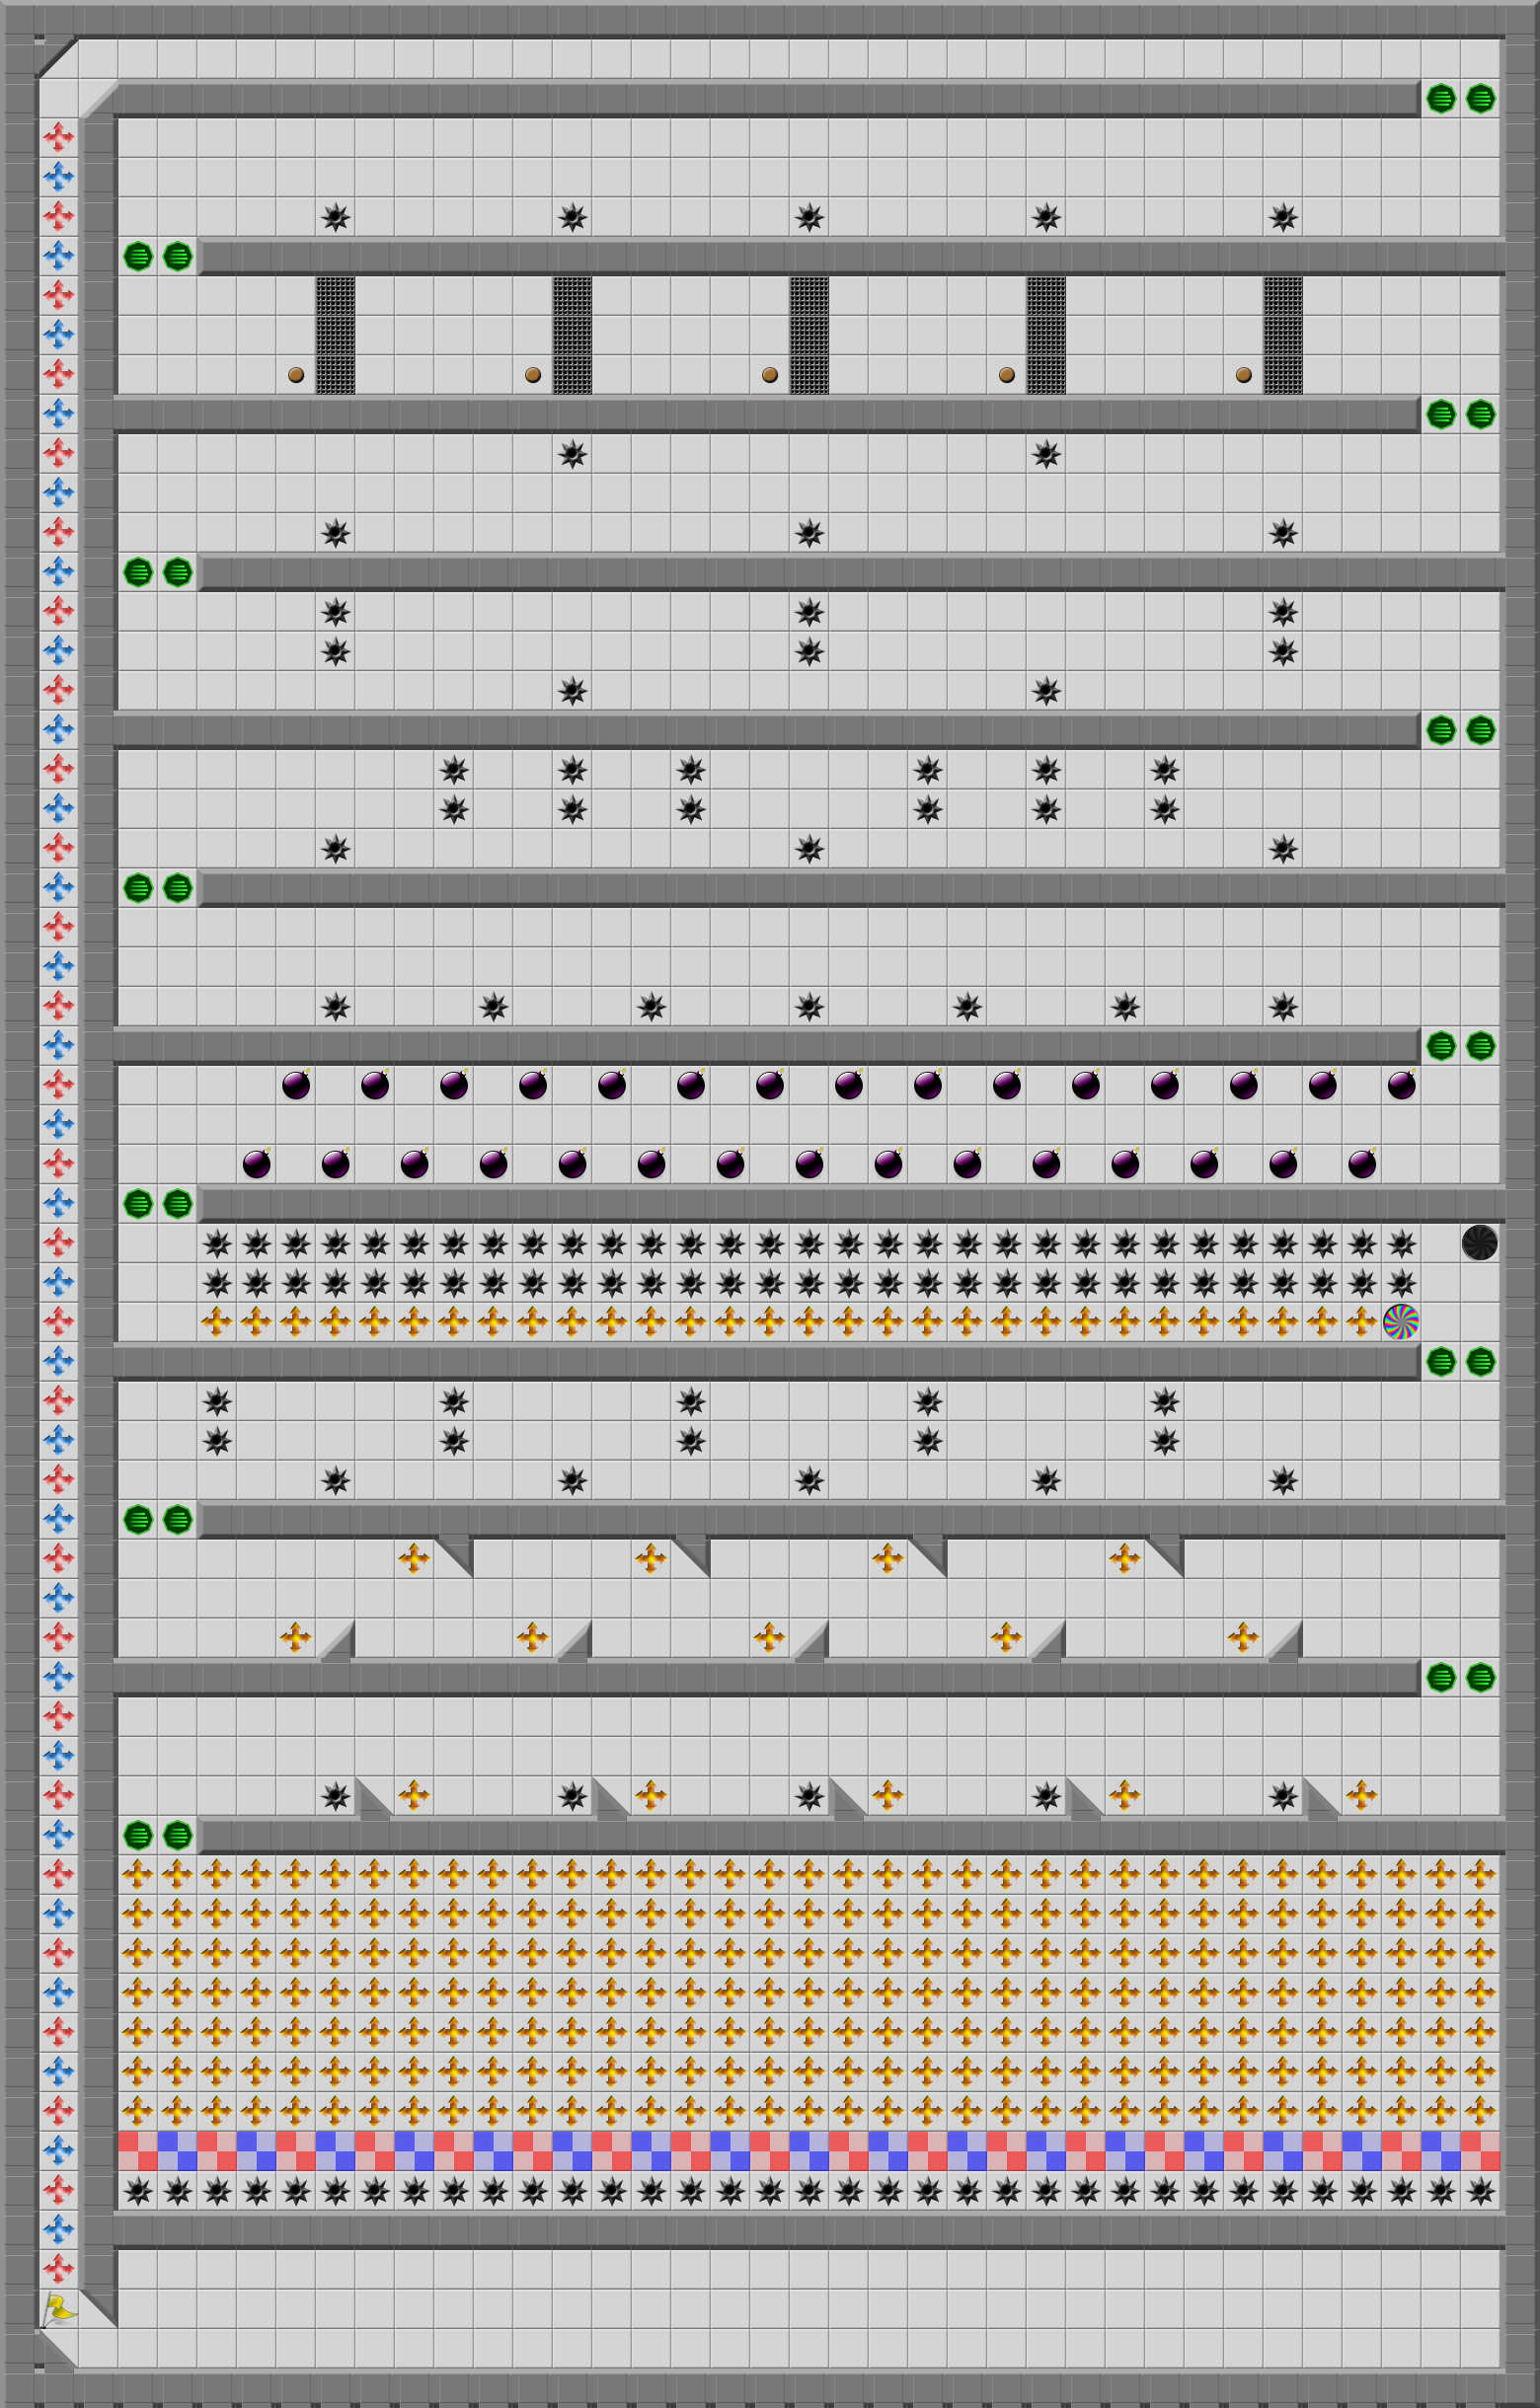Click the bottom-left spiked mine below the checkered strip
Viewport: 1540px width, 2408px height.
pyautogui.click(x=138, y=2191)
